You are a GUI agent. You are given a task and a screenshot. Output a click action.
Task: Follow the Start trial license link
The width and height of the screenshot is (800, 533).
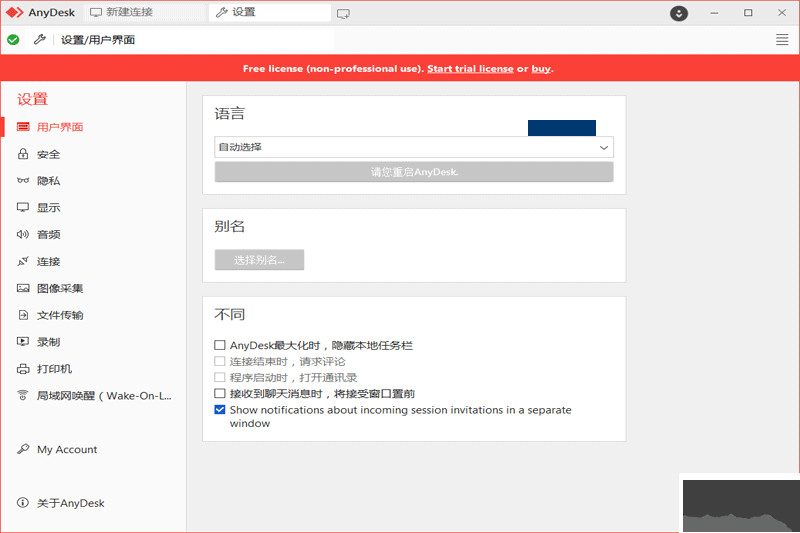pos(470,68)
